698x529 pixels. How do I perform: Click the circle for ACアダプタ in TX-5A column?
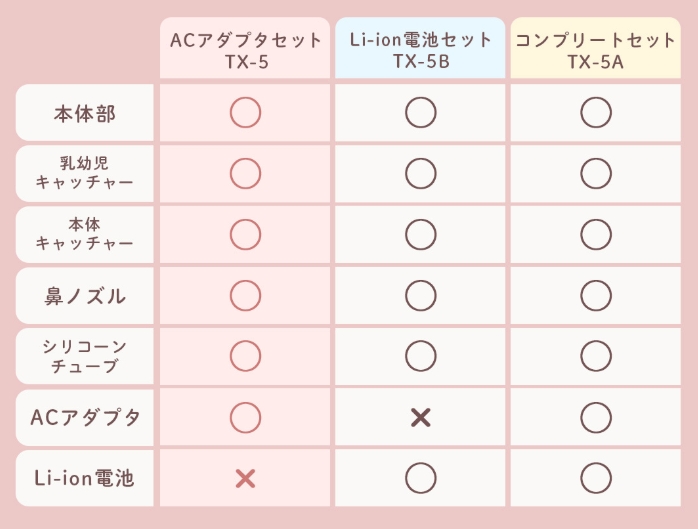tap(596, 418)
